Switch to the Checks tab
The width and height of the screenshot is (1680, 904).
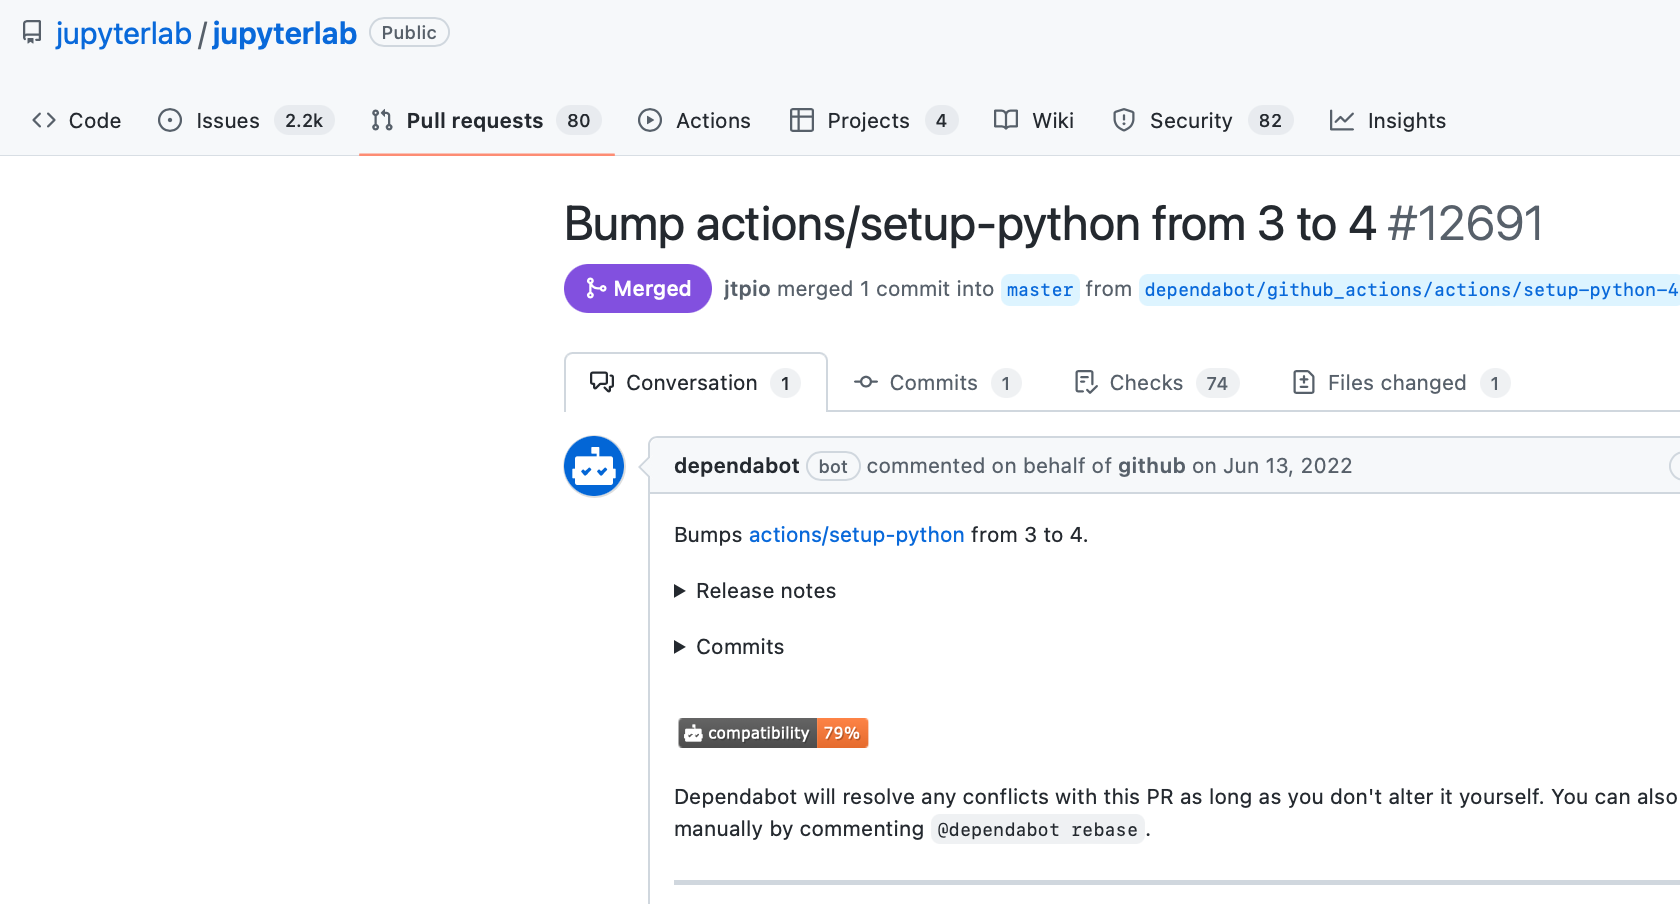[x=1157, y=382]
